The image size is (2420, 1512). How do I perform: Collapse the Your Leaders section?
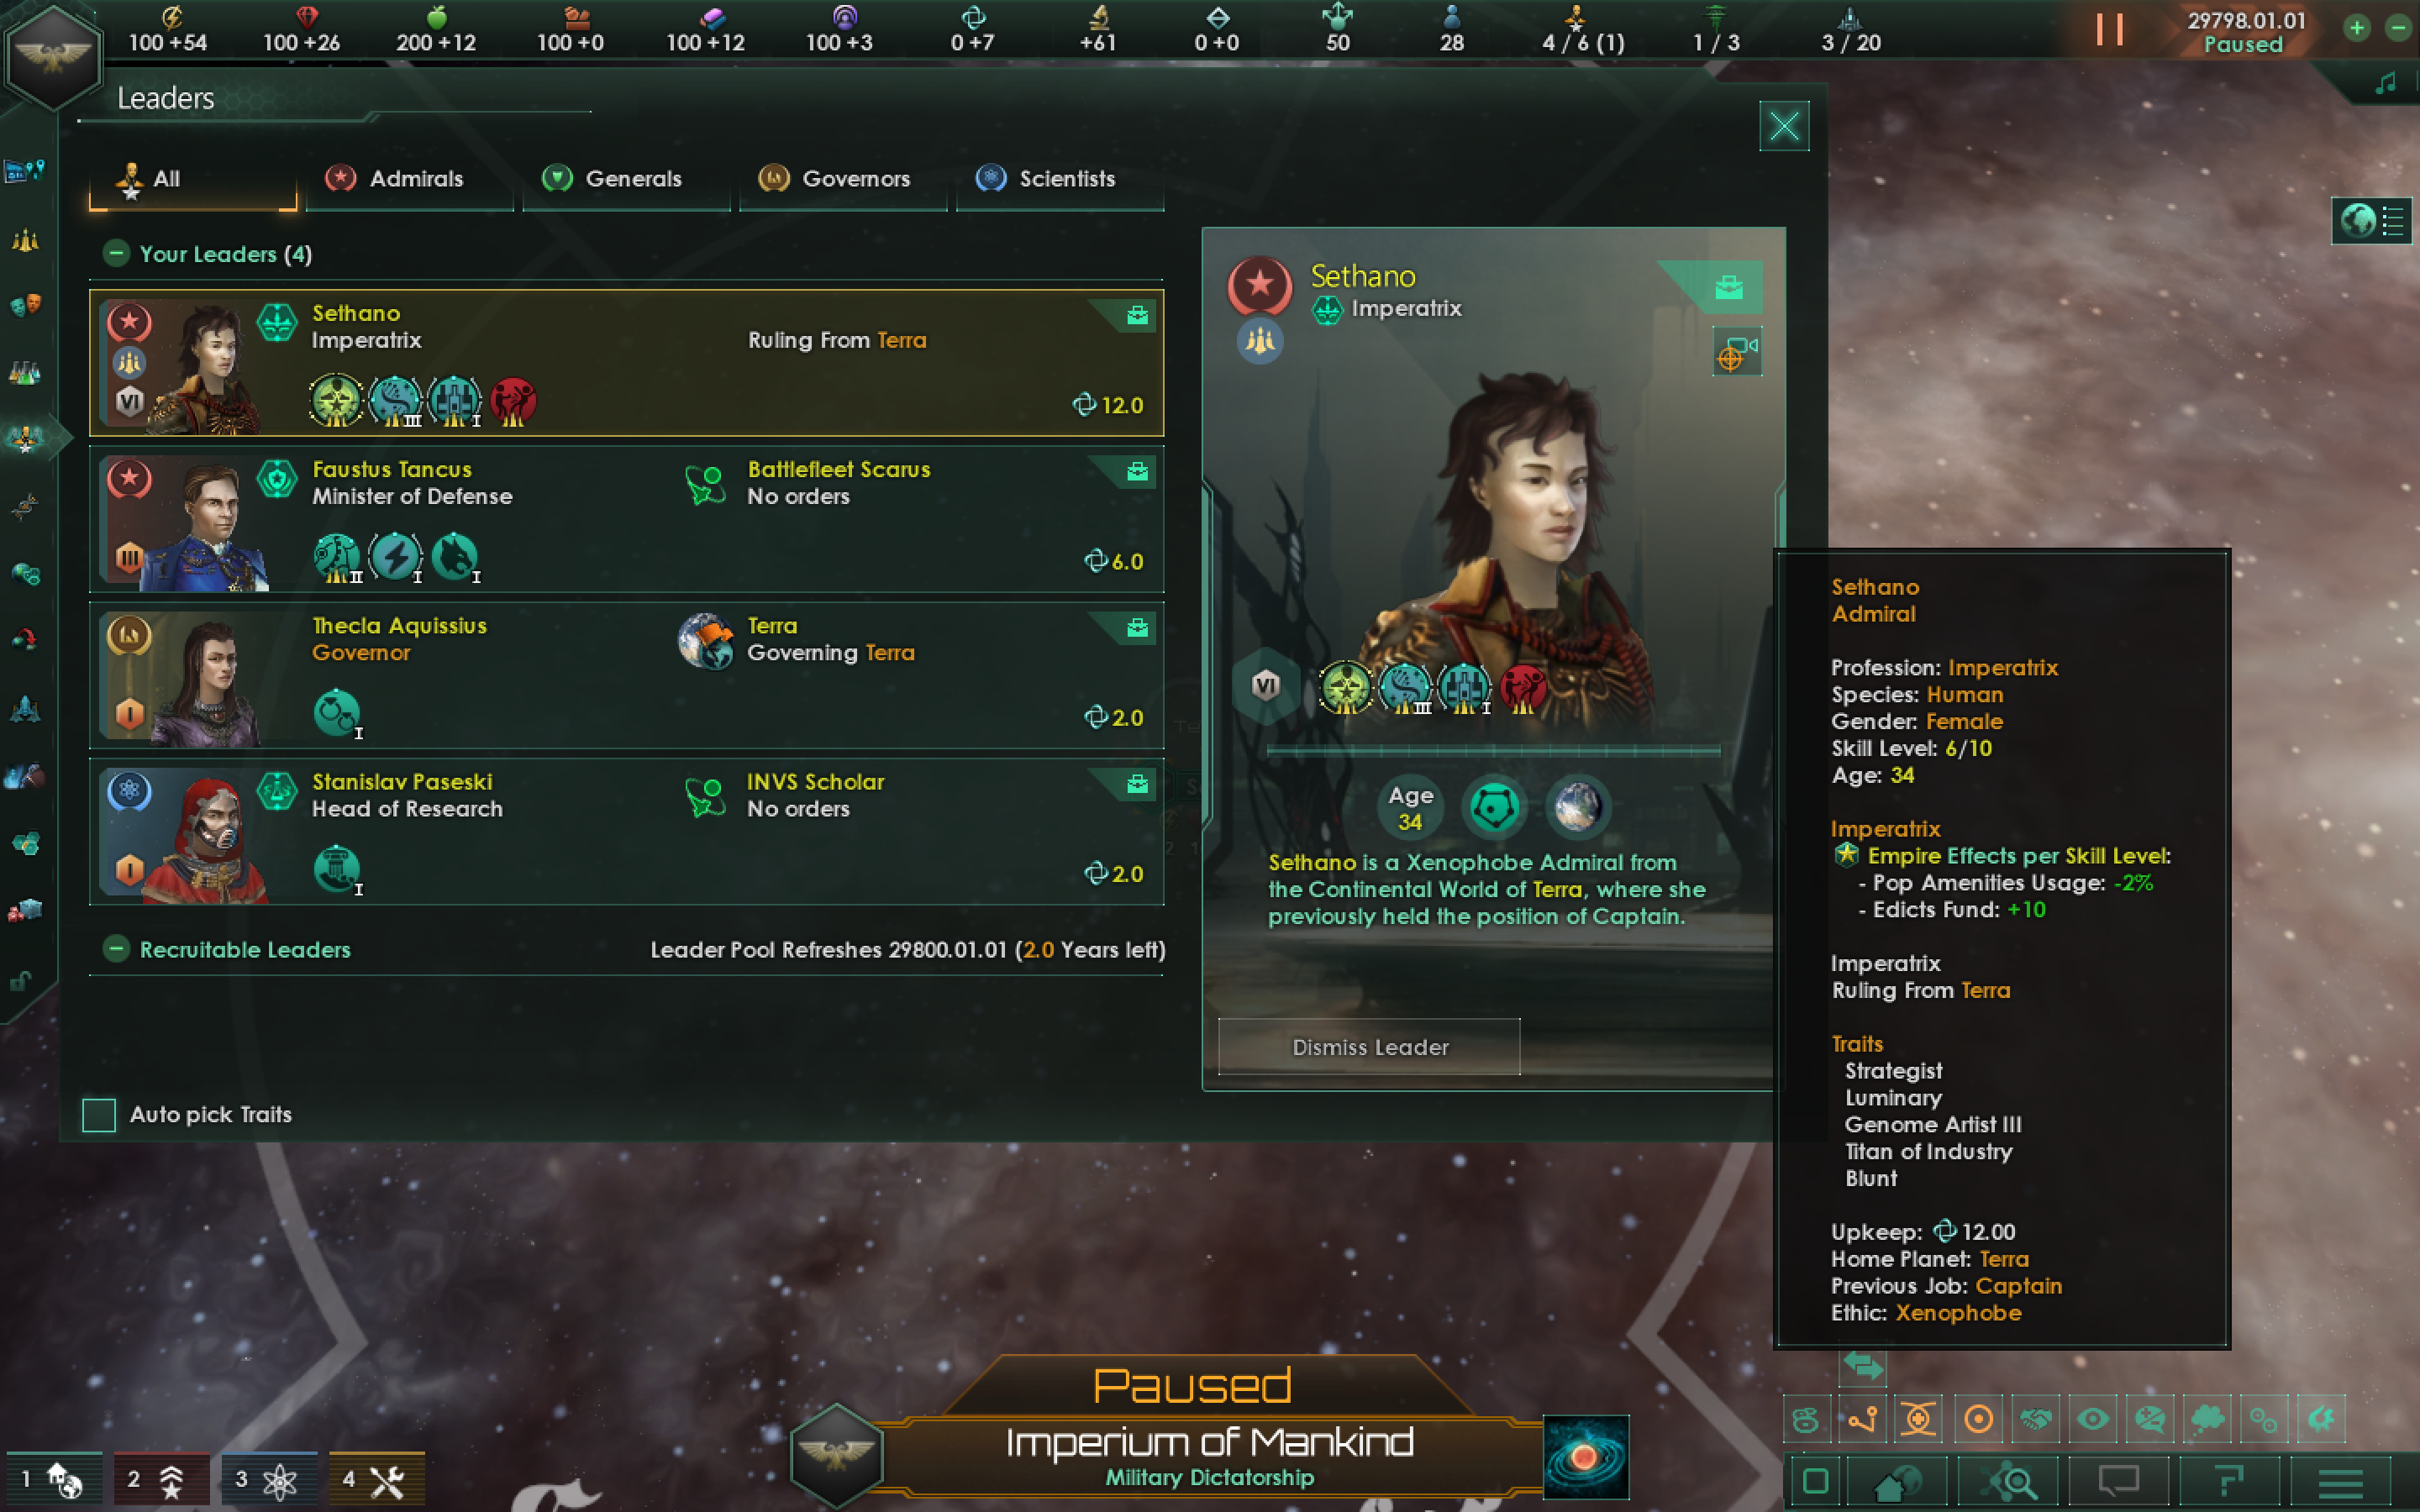pos(116,253)
